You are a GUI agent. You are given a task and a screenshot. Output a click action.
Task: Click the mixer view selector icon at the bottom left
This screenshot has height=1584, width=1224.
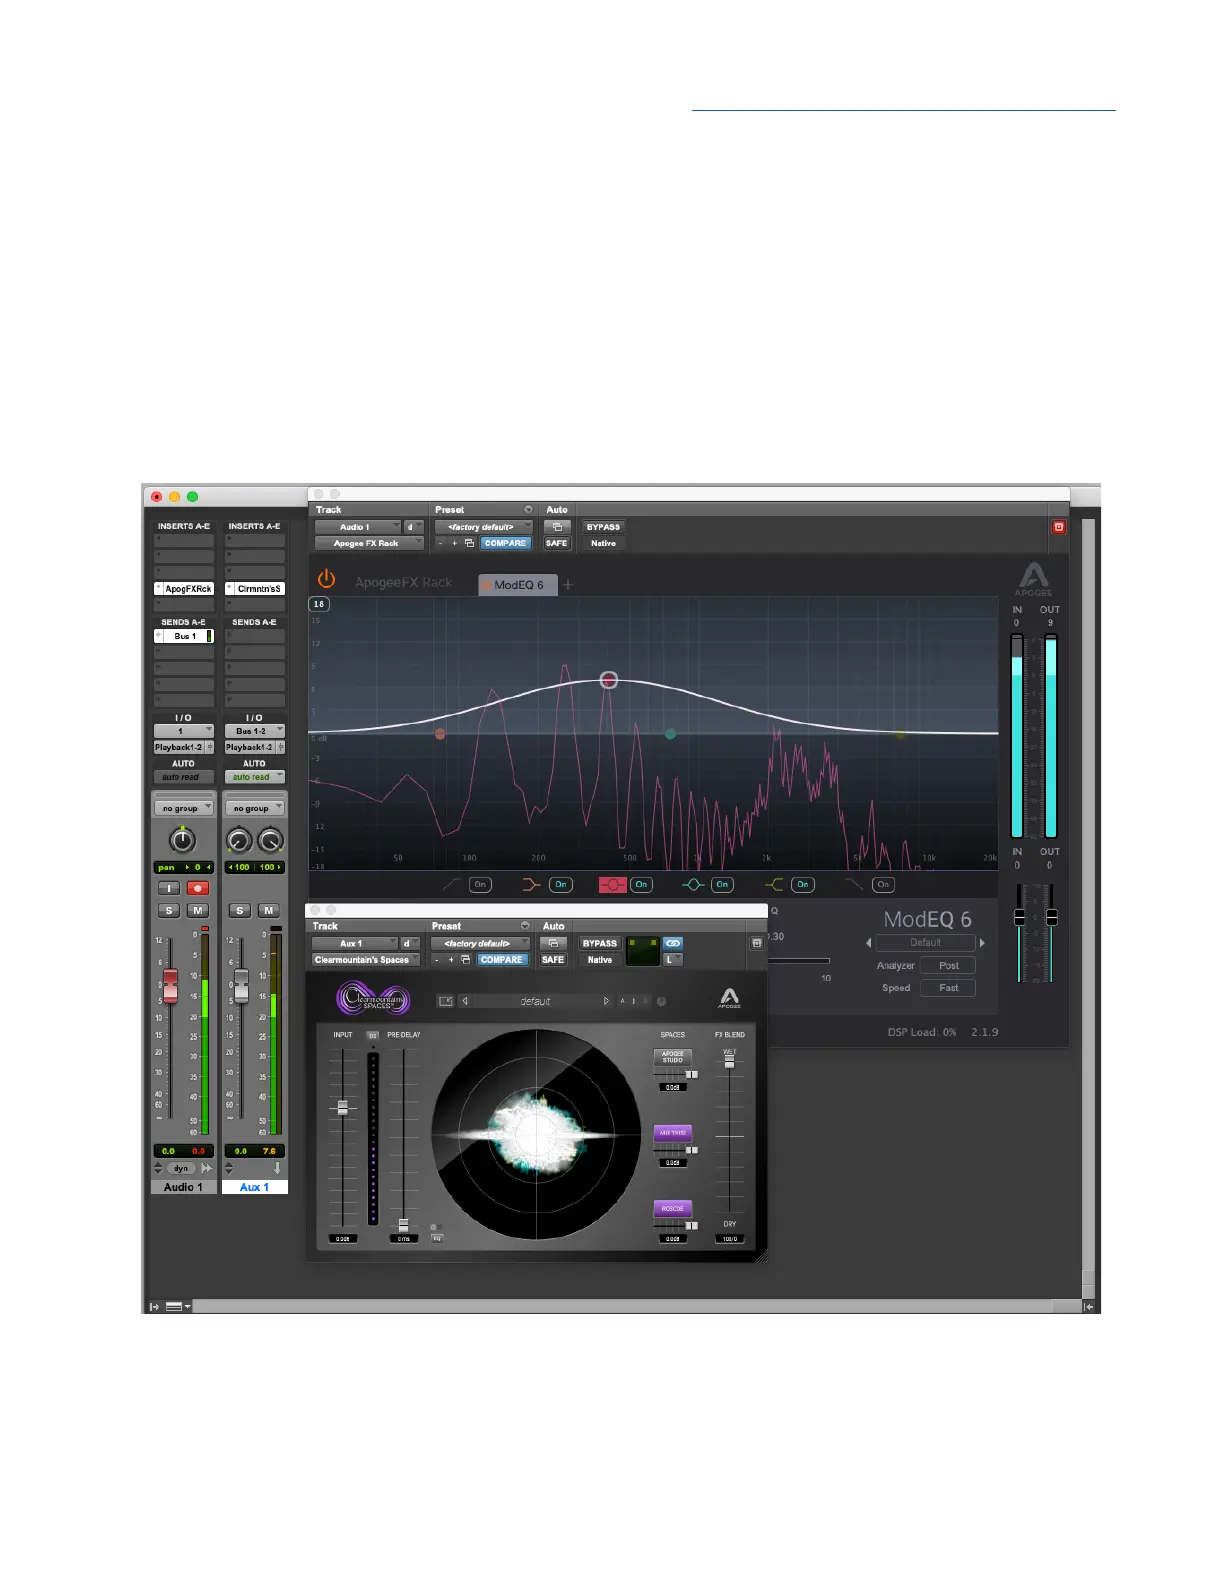(x=177, y=1306)
